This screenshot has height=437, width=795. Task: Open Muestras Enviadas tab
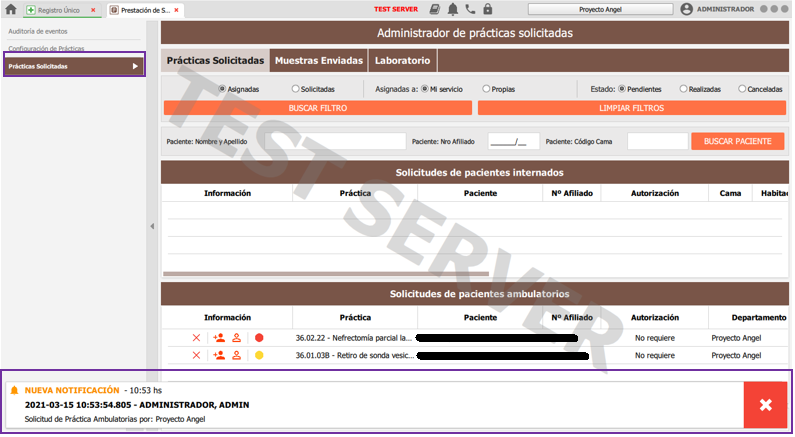coord(319,60)
